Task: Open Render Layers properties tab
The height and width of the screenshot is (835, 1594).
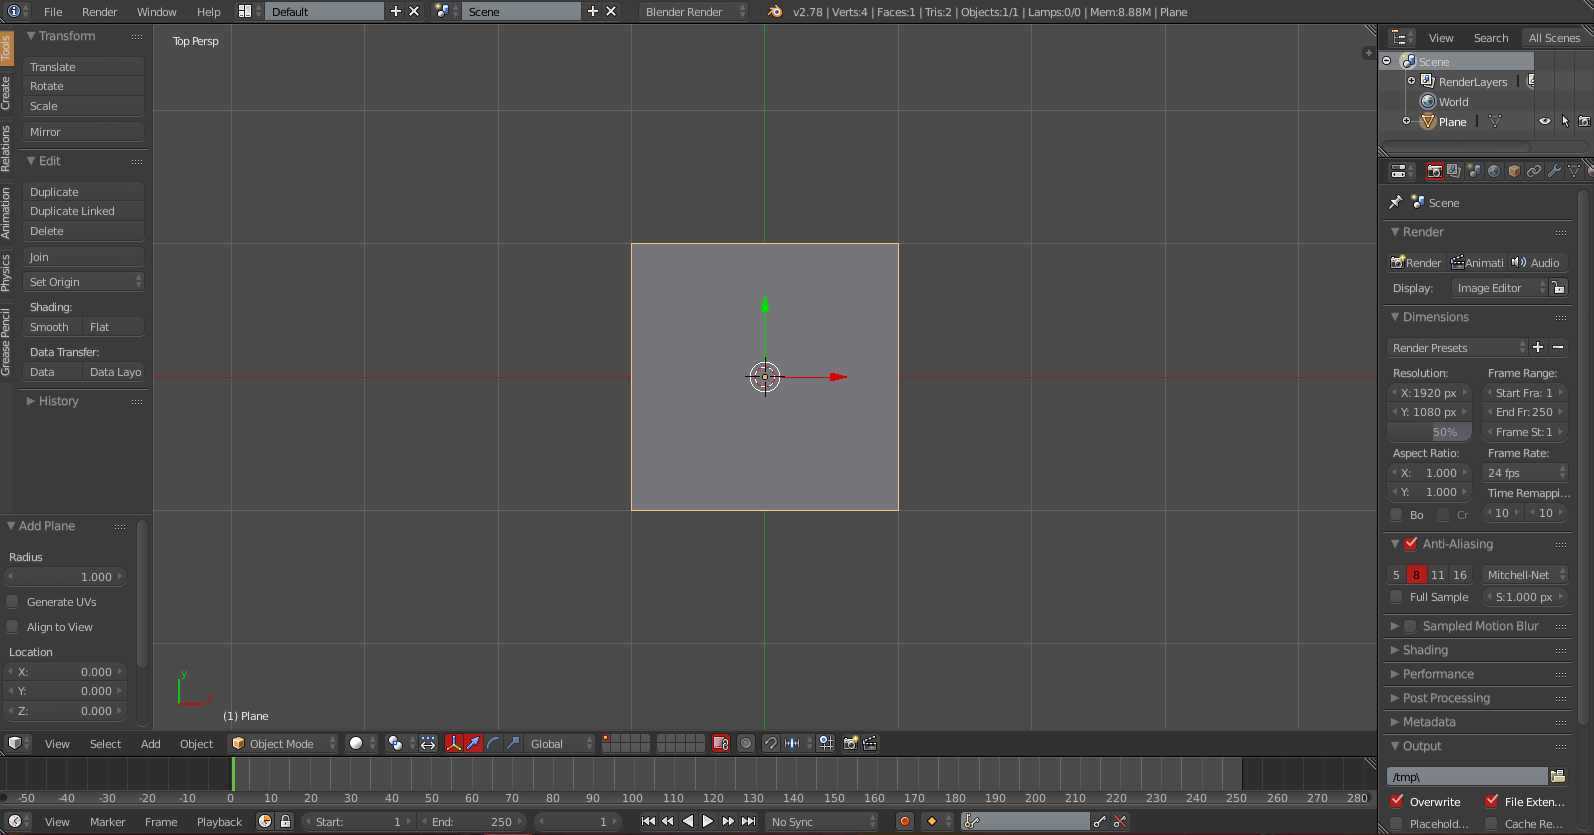Action: [x=1454, y=171]
